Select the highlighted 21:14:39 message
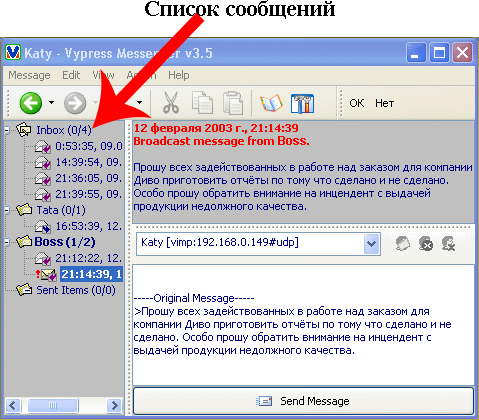This screenshot has height=420, width=479. (x=91, y=274)
